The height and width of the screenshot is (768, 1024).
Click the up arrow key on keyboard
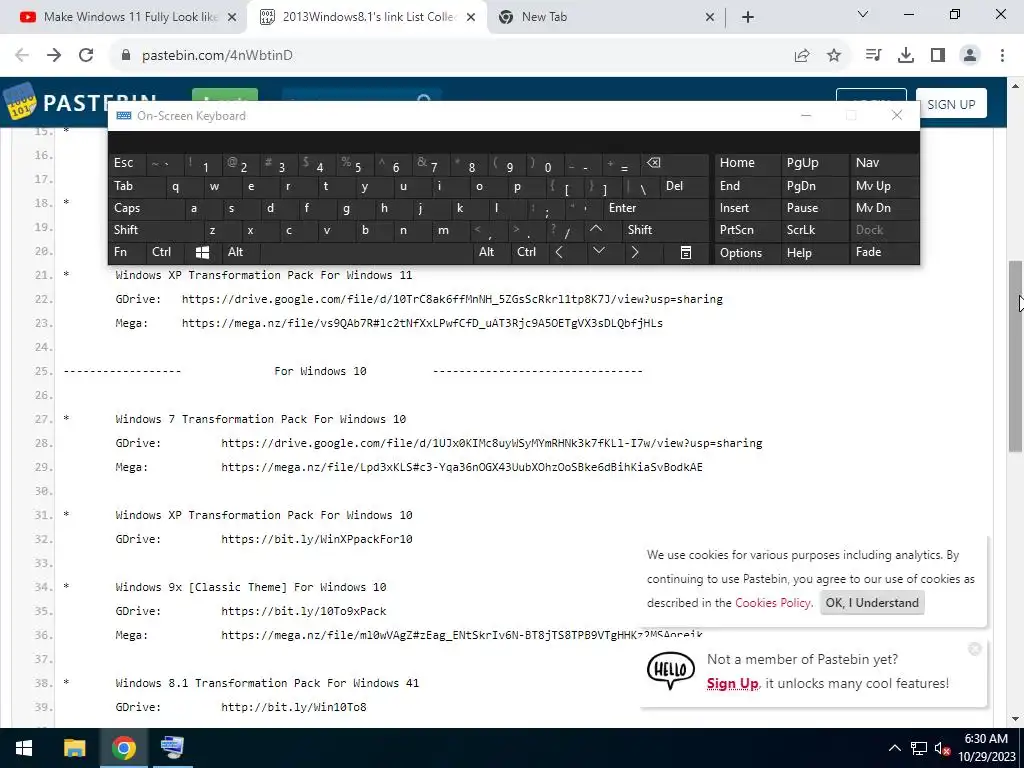pos(596,230)
